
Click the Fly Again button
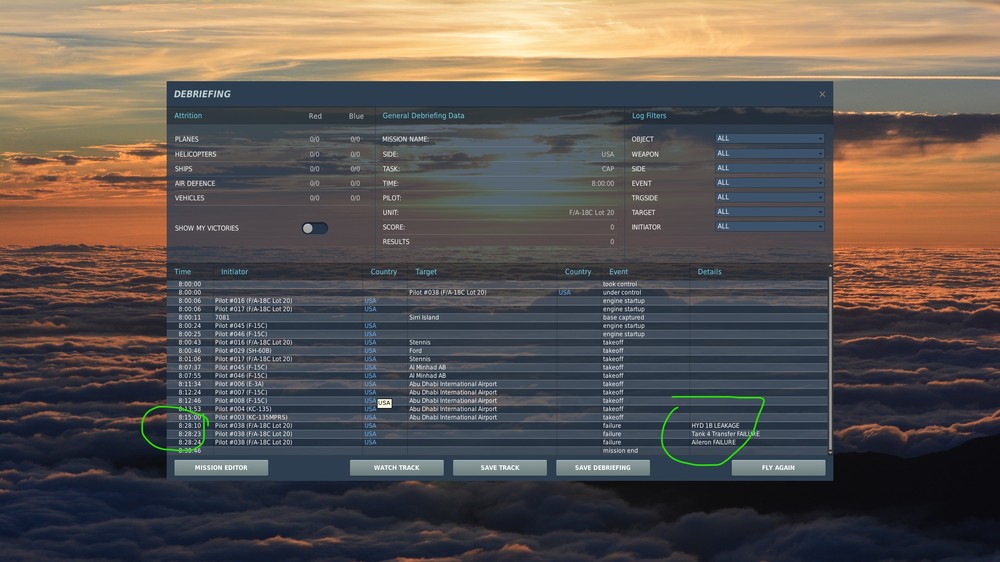point(778,468)
